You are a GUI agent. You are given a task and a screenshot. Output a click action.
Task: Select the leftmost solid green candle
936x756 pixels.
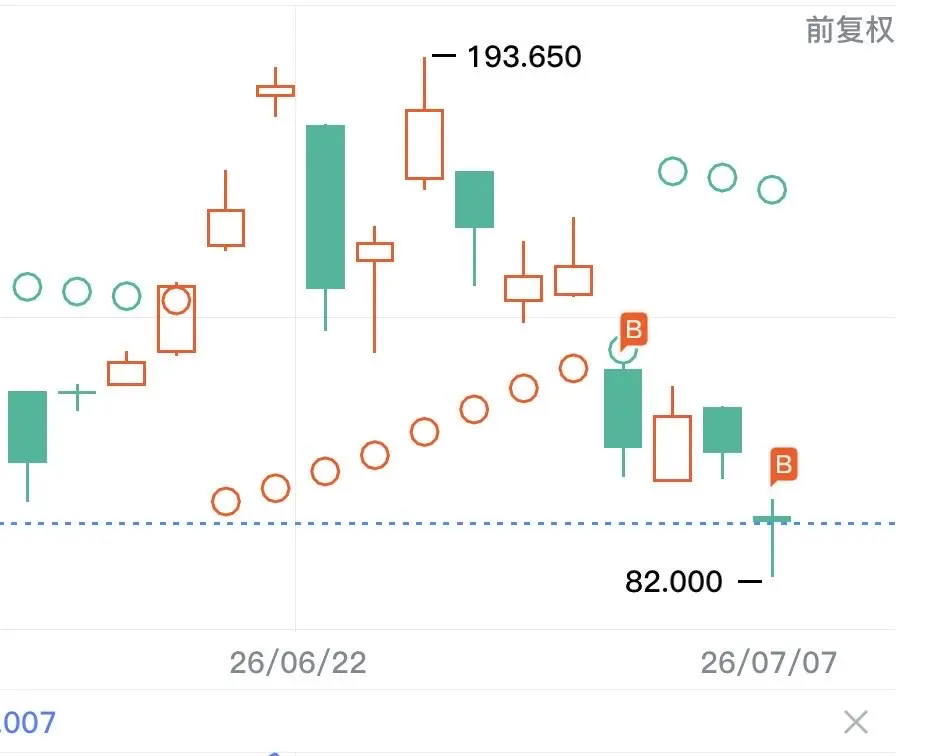coord(27,427)
